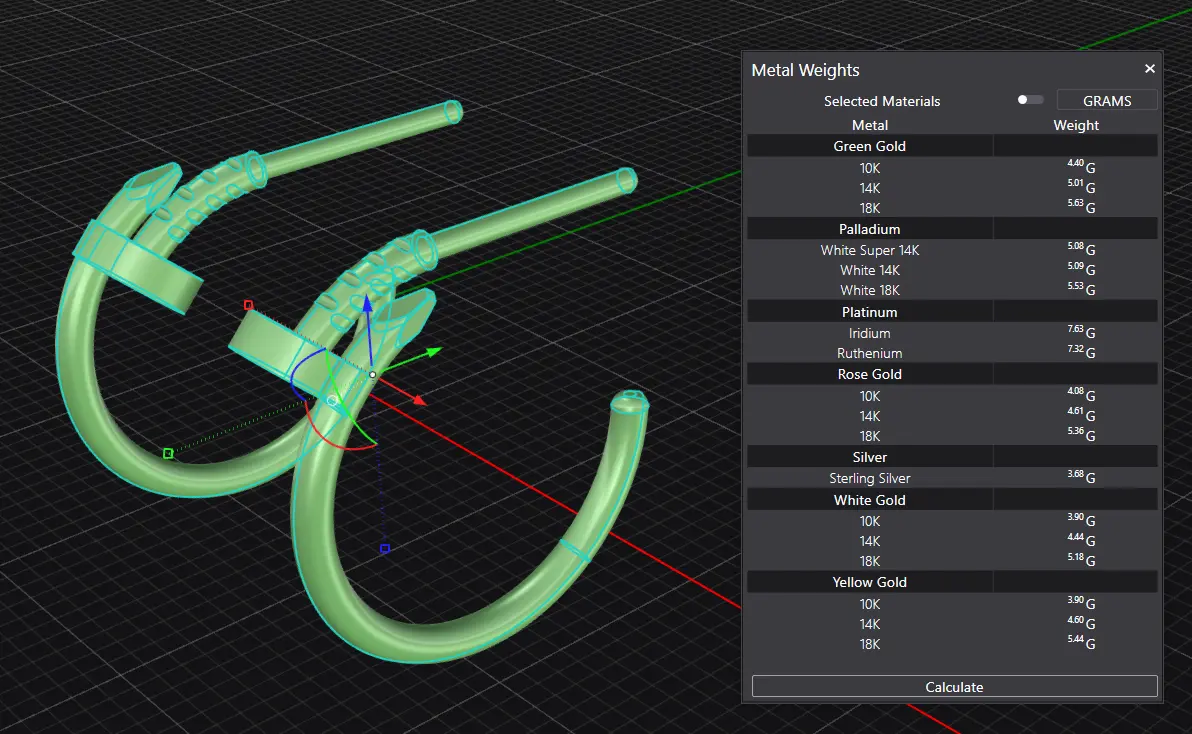Open the GRAMS unit selector
This screenshot has width=1192, height=734.
tap(1106, 100)
